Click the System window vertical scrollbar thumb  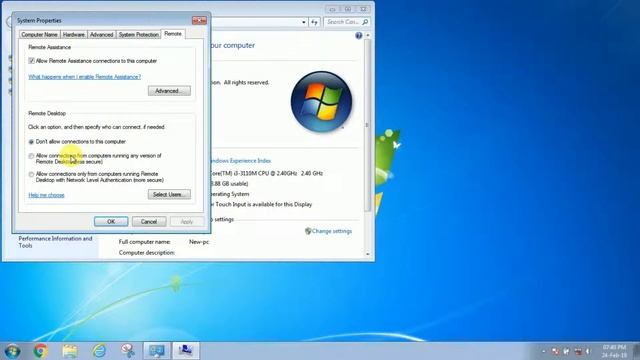[x=367, y=125]
